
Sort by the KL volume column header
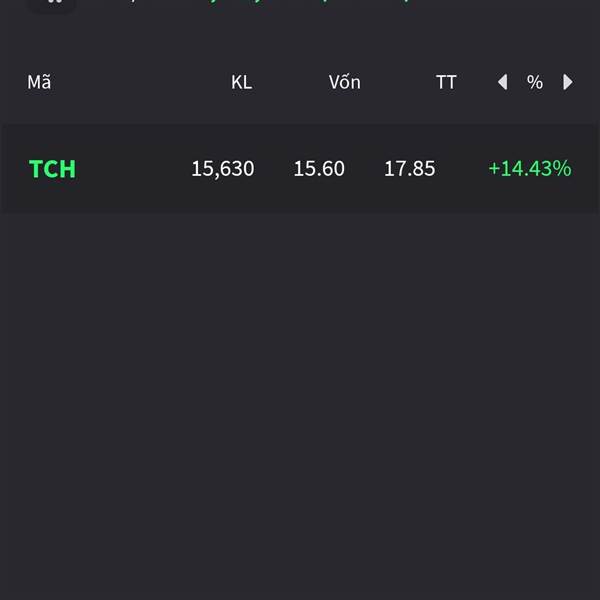(x=241, y=82)
